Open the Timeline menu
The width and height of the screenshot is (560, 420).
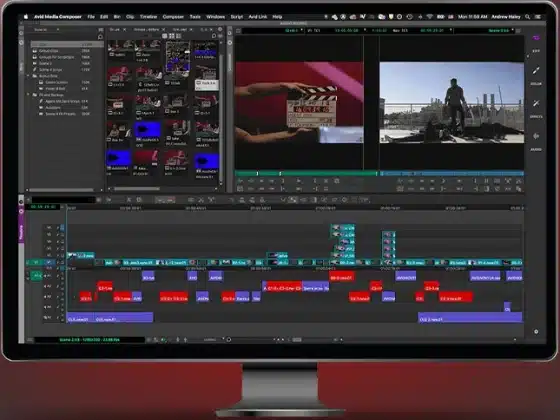[148, 17]
